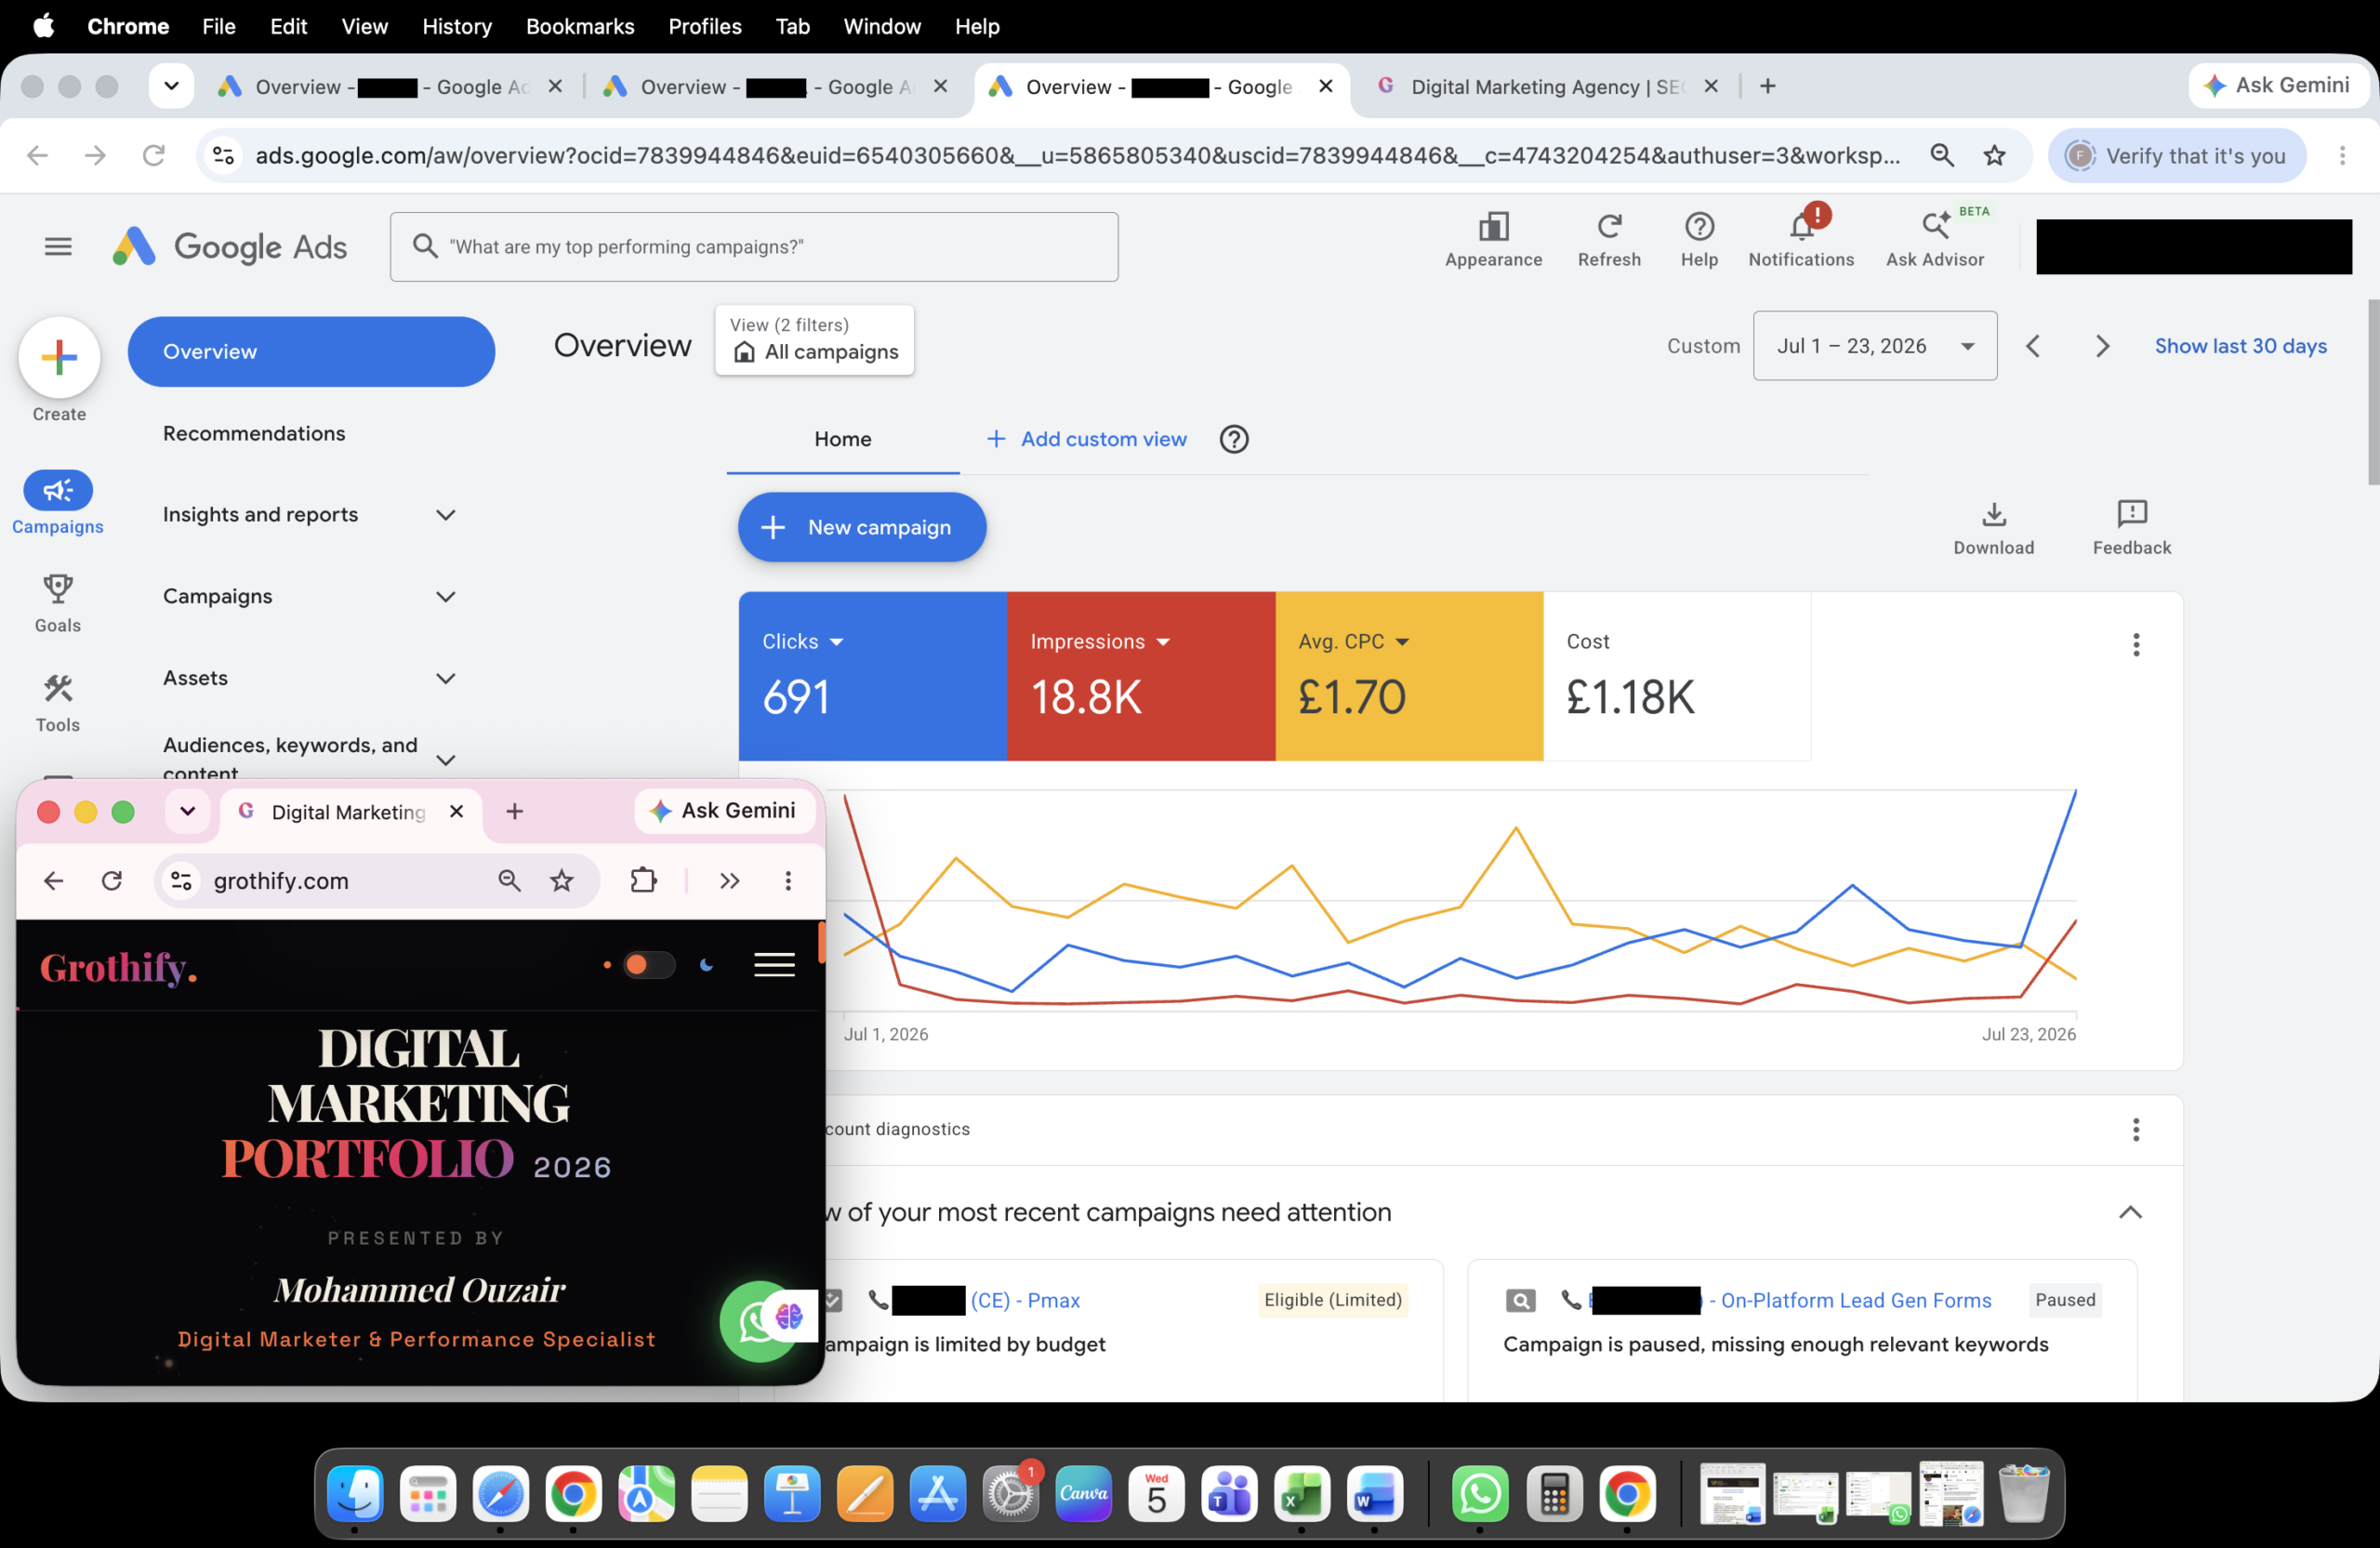Open Tools wrench icon in sidebar
This screenshot has width=2380, height=1548.
click(58, 688)
